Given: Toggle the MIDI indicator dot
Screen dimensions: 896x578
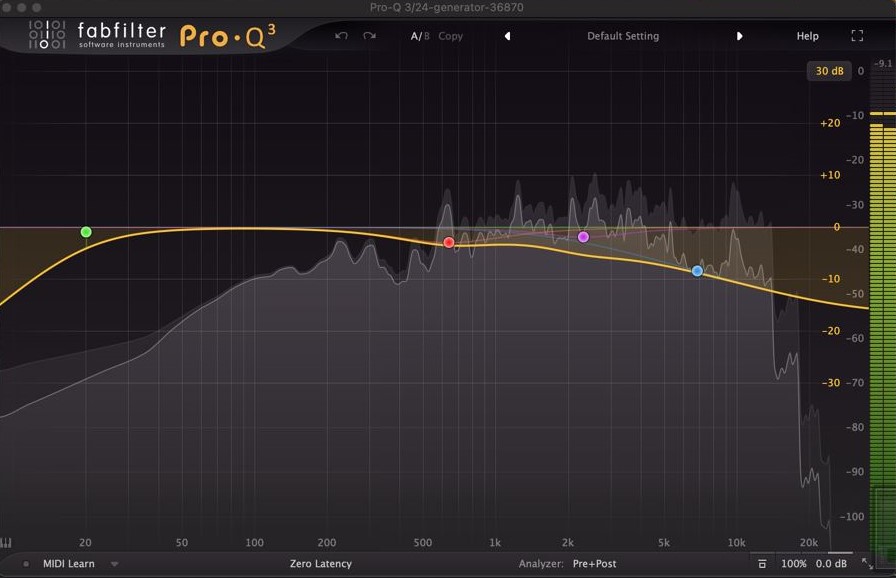Looking at the screenshot, I should point(26,564).
